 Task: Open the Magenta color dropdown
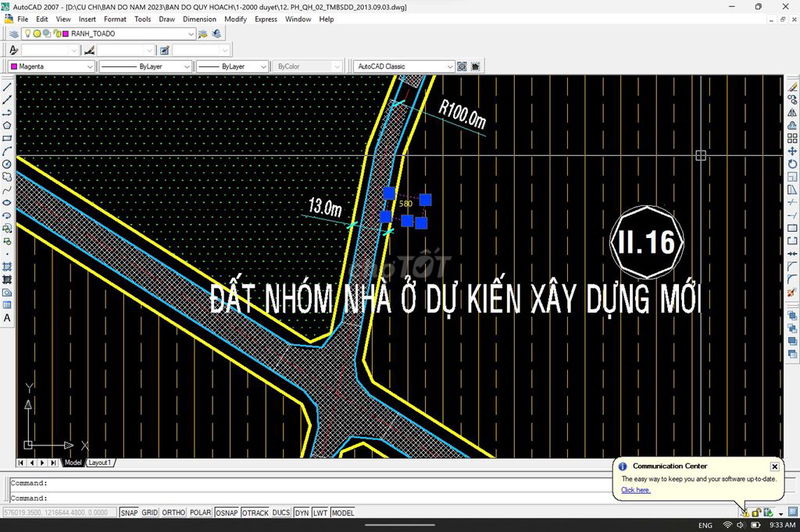[x=89, y=67]
